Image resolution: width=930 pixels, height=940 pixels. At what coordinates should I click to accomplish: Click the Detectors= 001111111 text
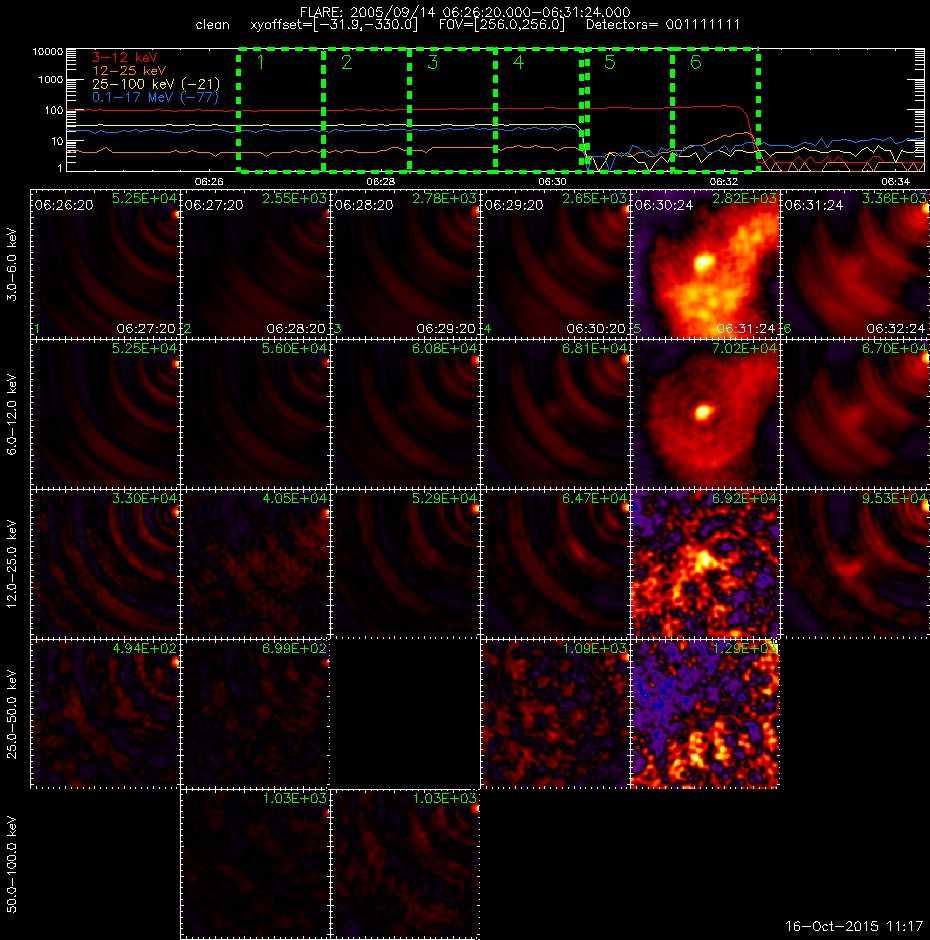click(x=663, y=25)
